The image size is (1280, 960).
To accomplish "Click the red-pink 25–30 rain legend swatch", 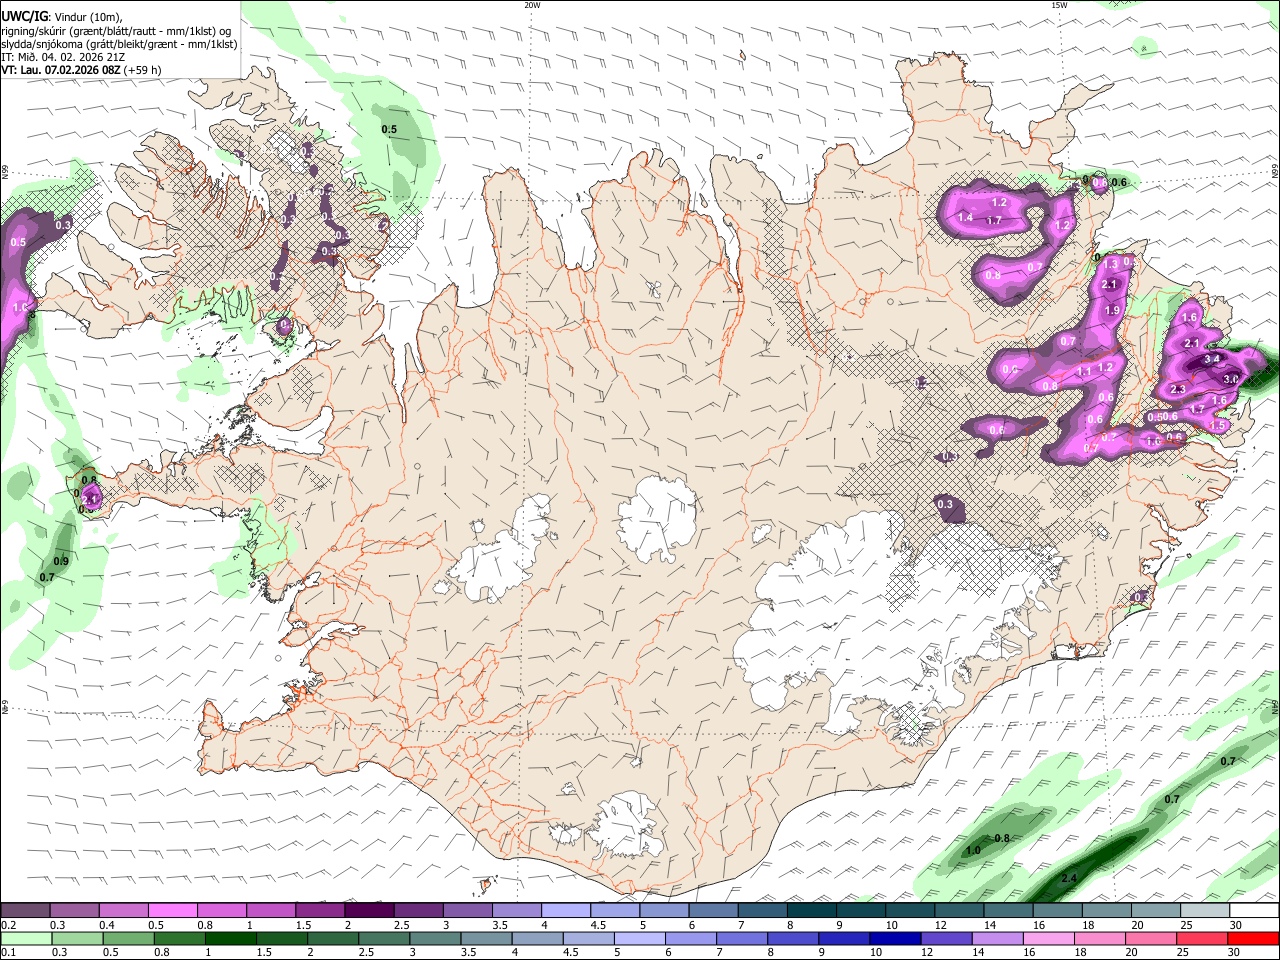I will pos(1203,939).
